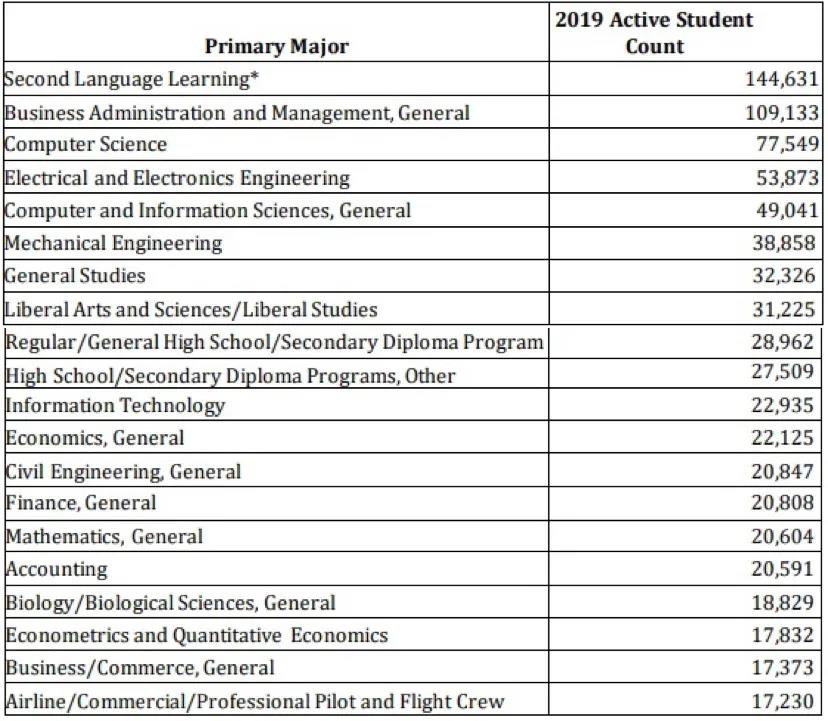The image size is (828, 721).
Task: Click the count value 20,604
Action: tap(784, 536)
